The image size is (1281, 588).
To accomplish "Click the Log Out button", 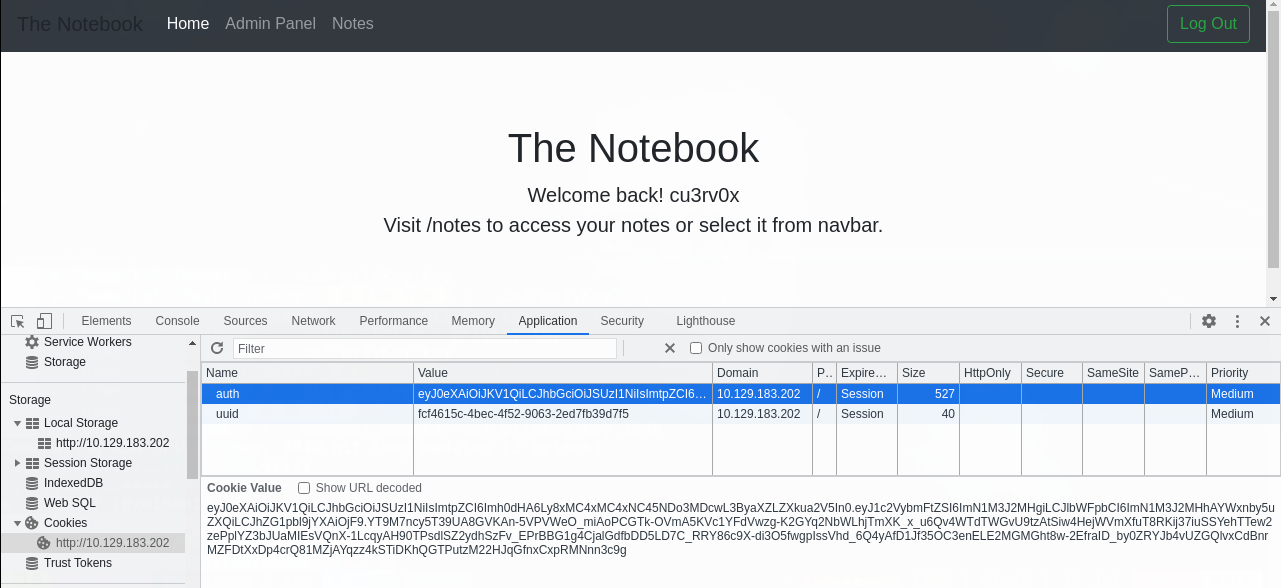I will coord(1208,24).
